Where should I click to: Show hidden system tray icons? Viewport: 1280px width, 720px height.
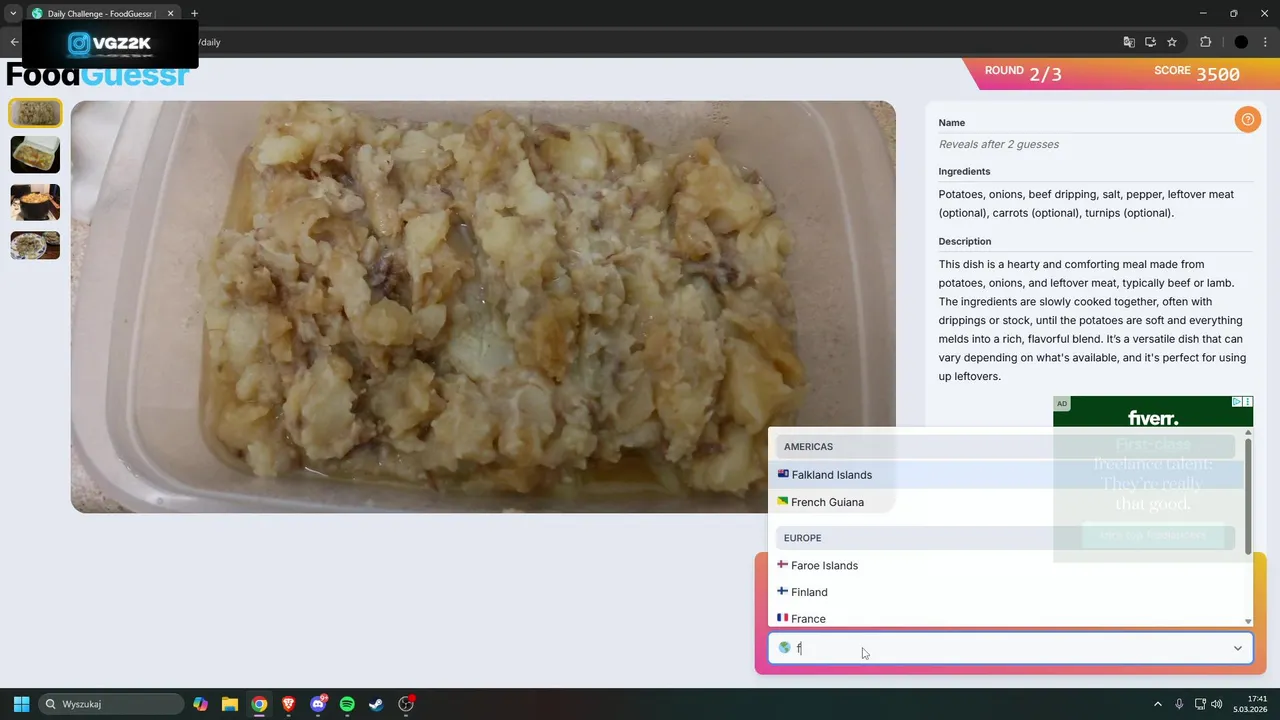point(1158,704)
